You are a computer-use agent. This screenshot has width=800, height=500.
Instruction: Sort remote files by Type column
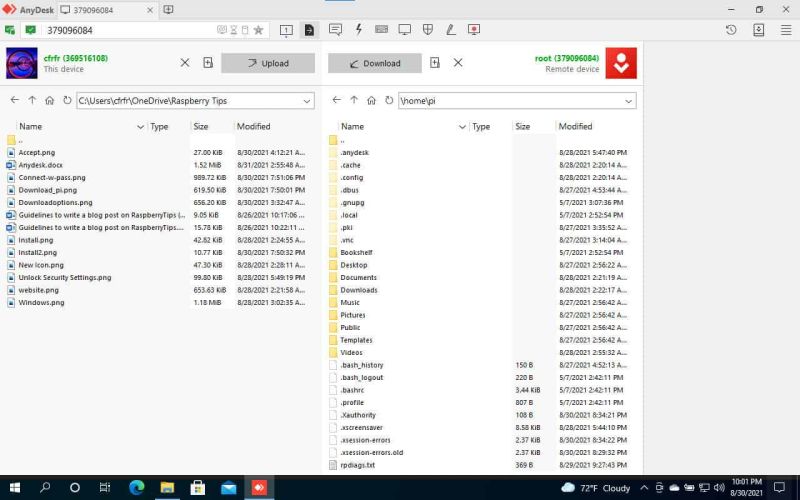481,127
